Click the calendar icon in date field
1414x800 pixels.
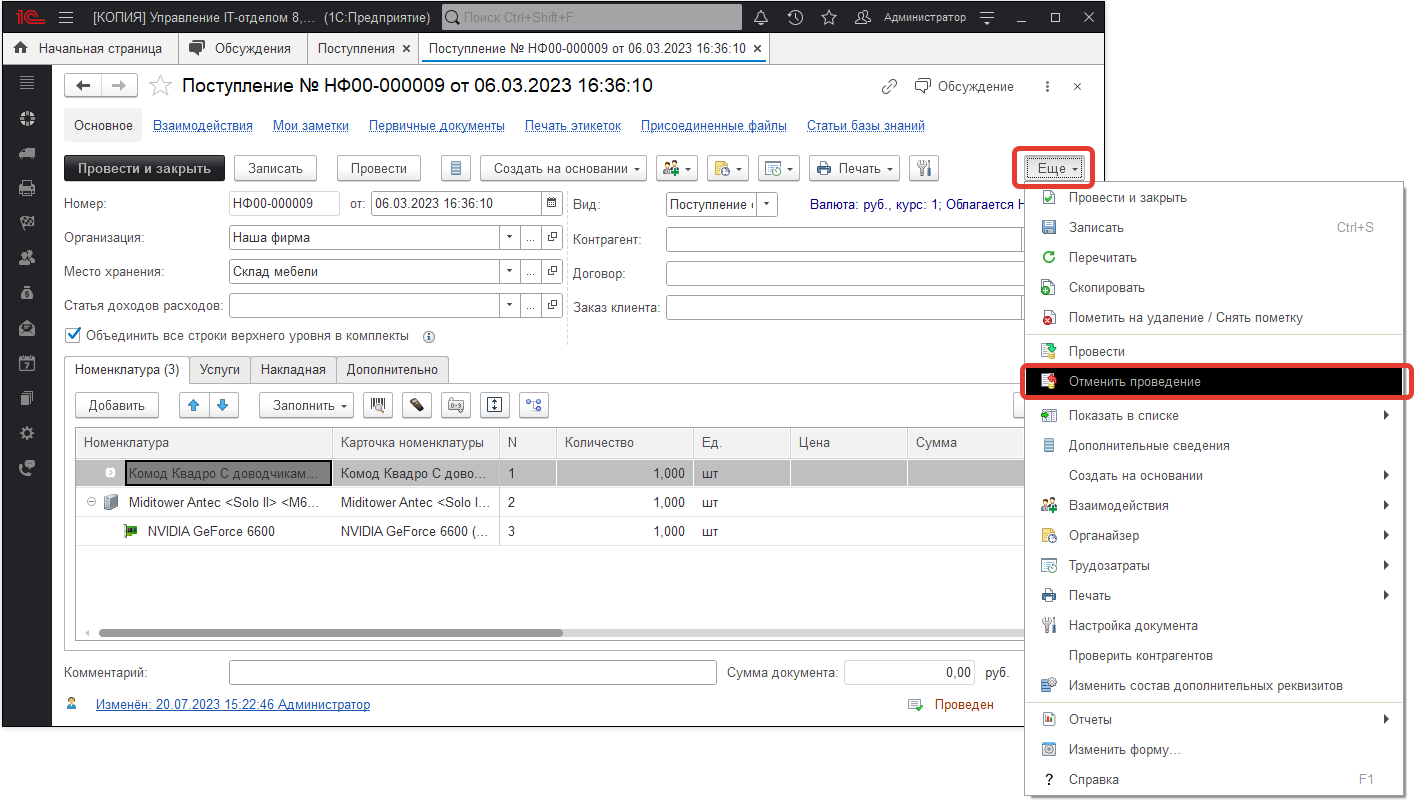coord(551,204)
